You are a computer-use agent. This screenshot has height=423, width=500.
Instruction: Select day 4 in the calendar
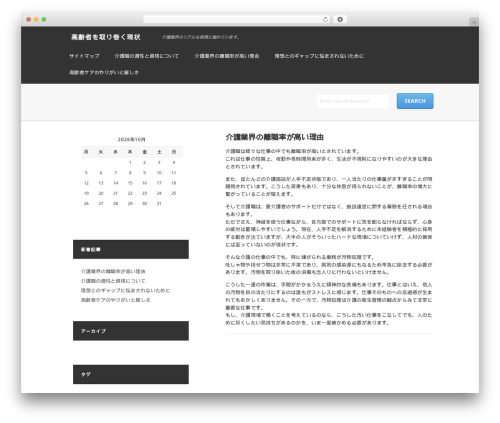pos(174,163)
